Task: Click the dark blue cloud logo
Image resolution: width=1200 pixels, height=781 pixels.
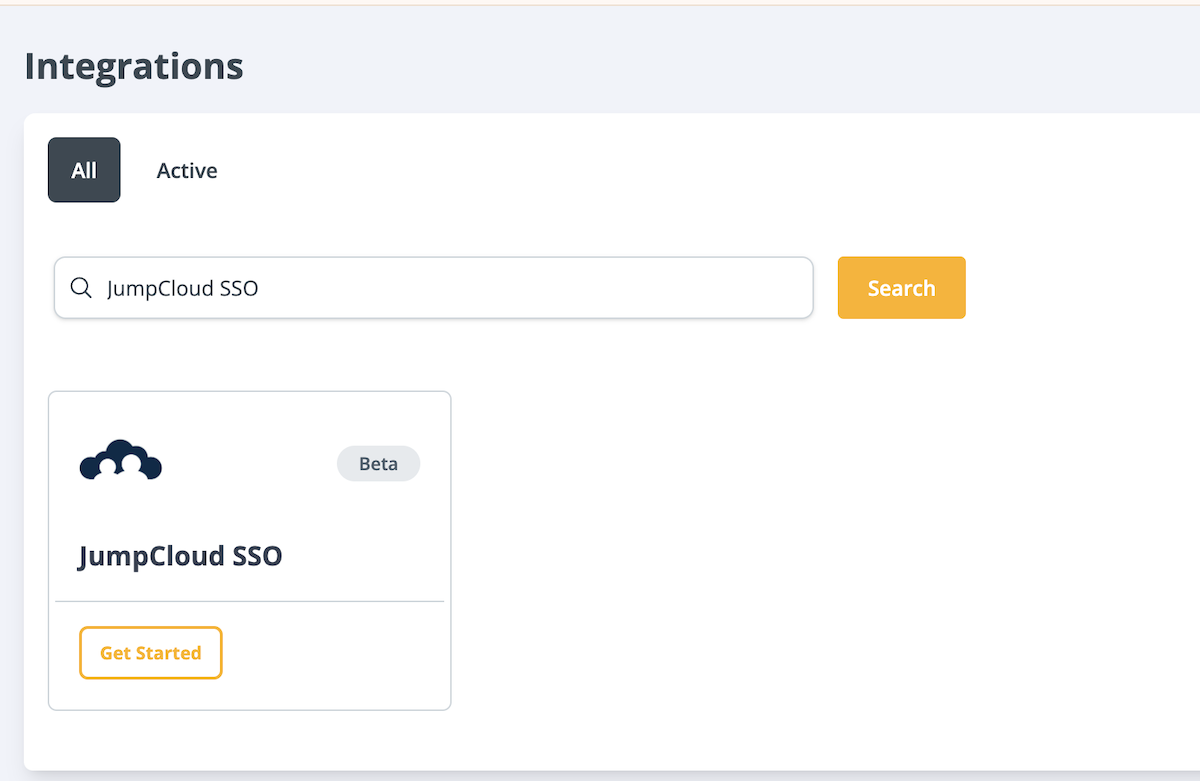Action: pos(121,461)
